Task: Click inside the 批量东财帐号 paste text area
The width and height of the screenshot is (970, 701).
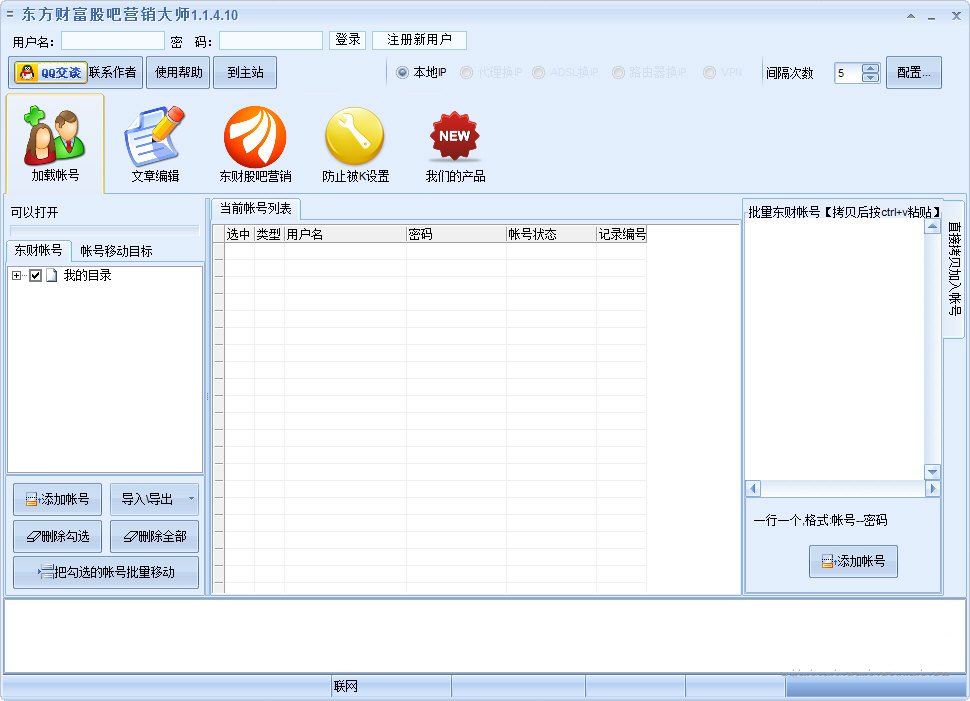Action: pos(835,350)
